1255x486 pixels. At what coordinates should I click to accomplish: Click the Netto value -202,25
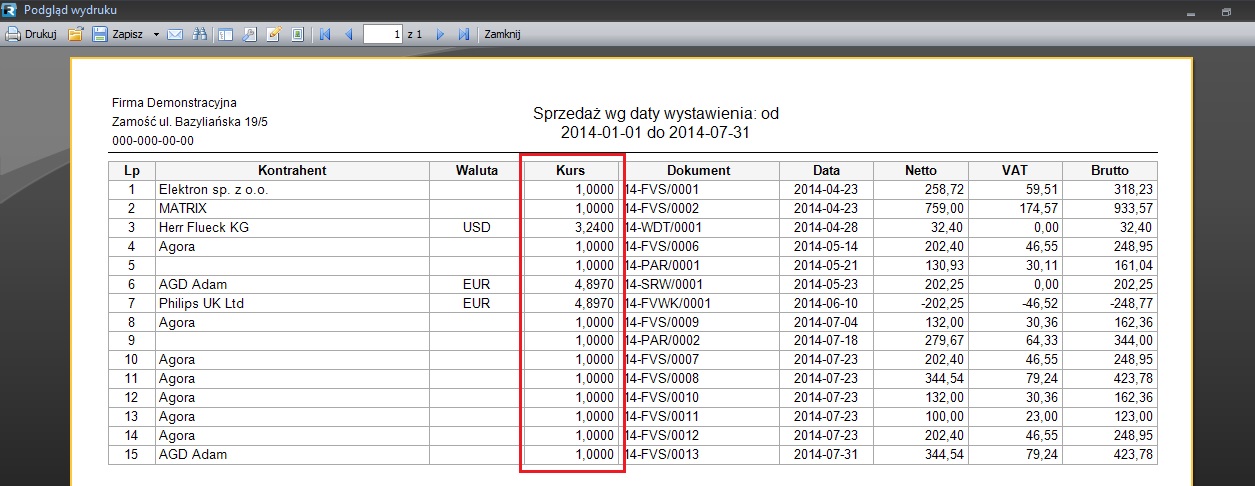coord(921,302)
